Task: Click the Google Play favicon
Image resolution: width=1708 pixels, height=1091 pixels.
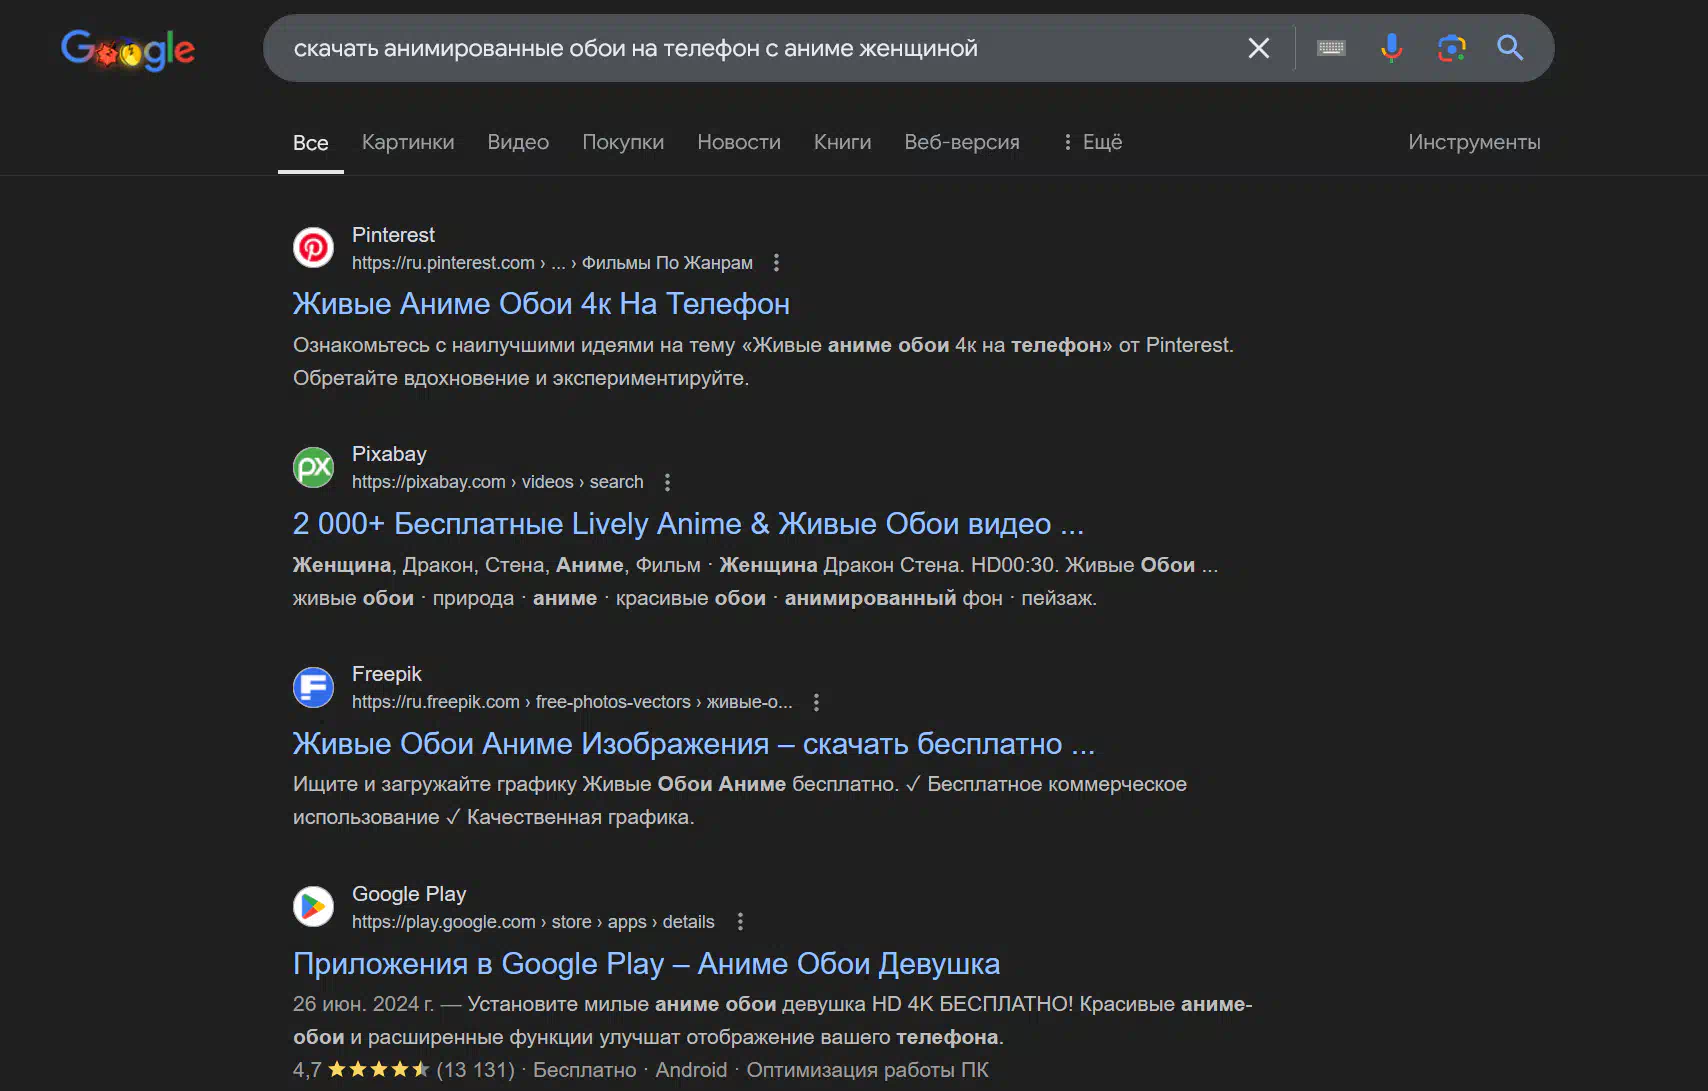Action: click(313, 907)
